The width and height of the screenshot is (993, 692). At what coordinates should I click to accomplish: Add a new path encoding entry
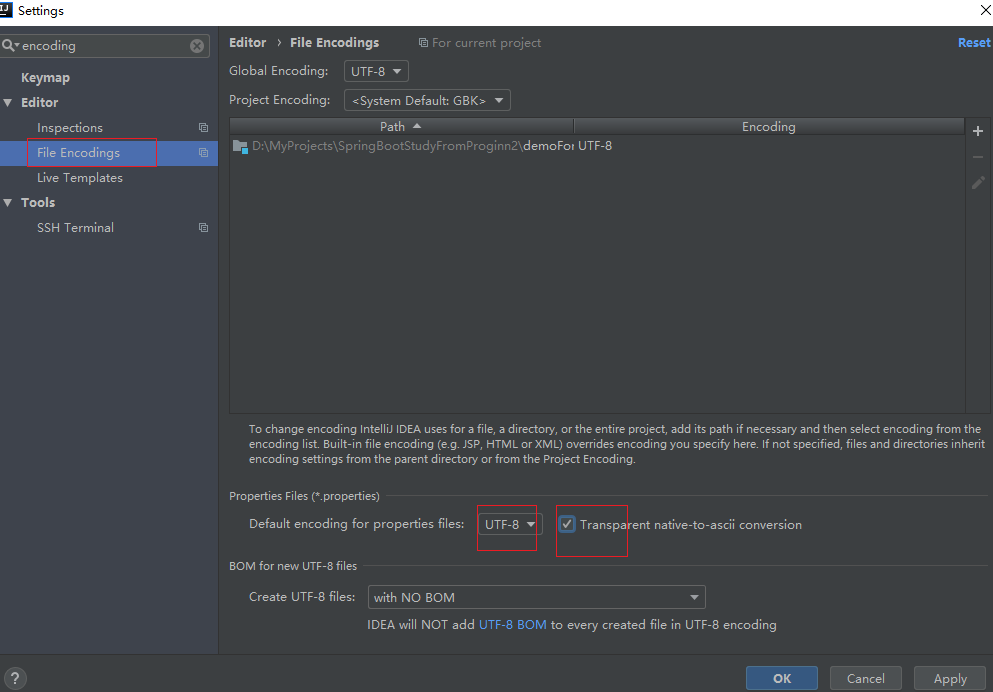978,131
